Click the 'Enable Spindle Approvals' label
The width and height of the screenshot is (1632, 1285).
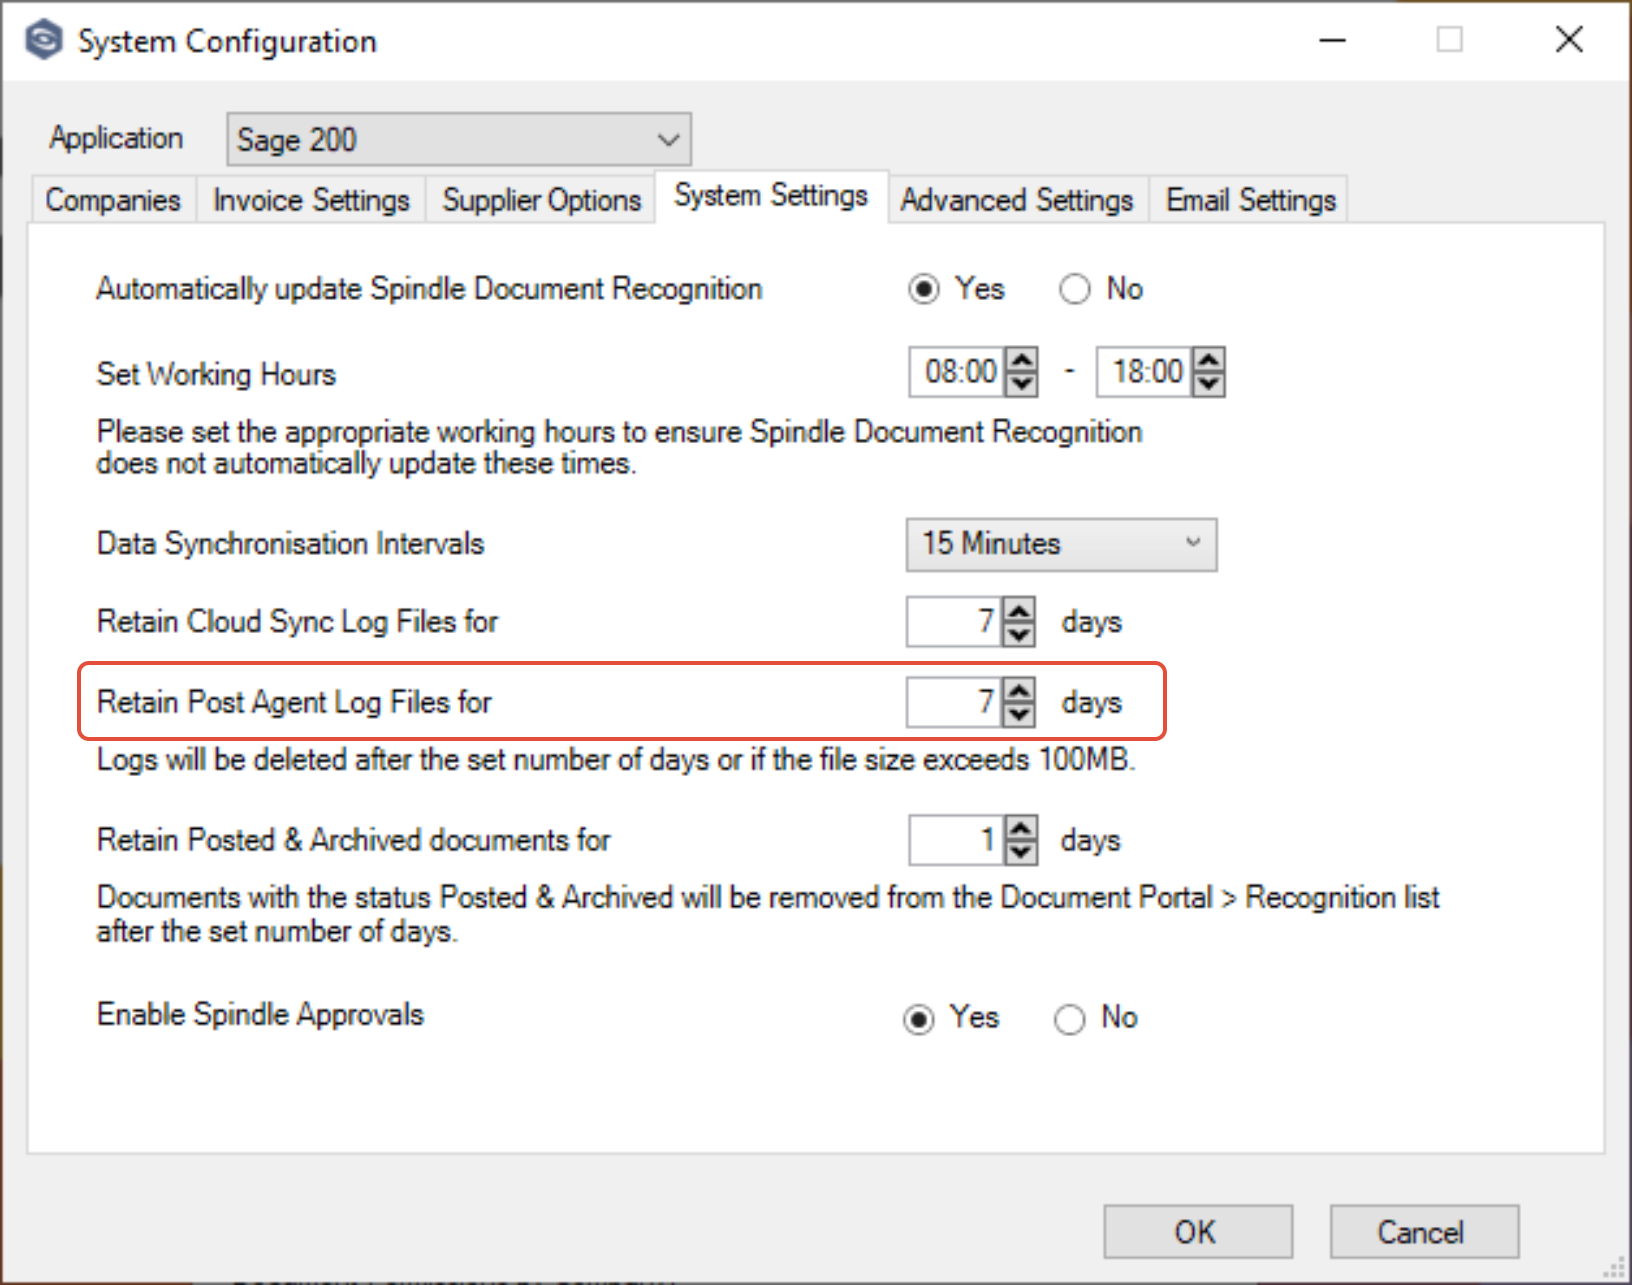(260, 1015)
